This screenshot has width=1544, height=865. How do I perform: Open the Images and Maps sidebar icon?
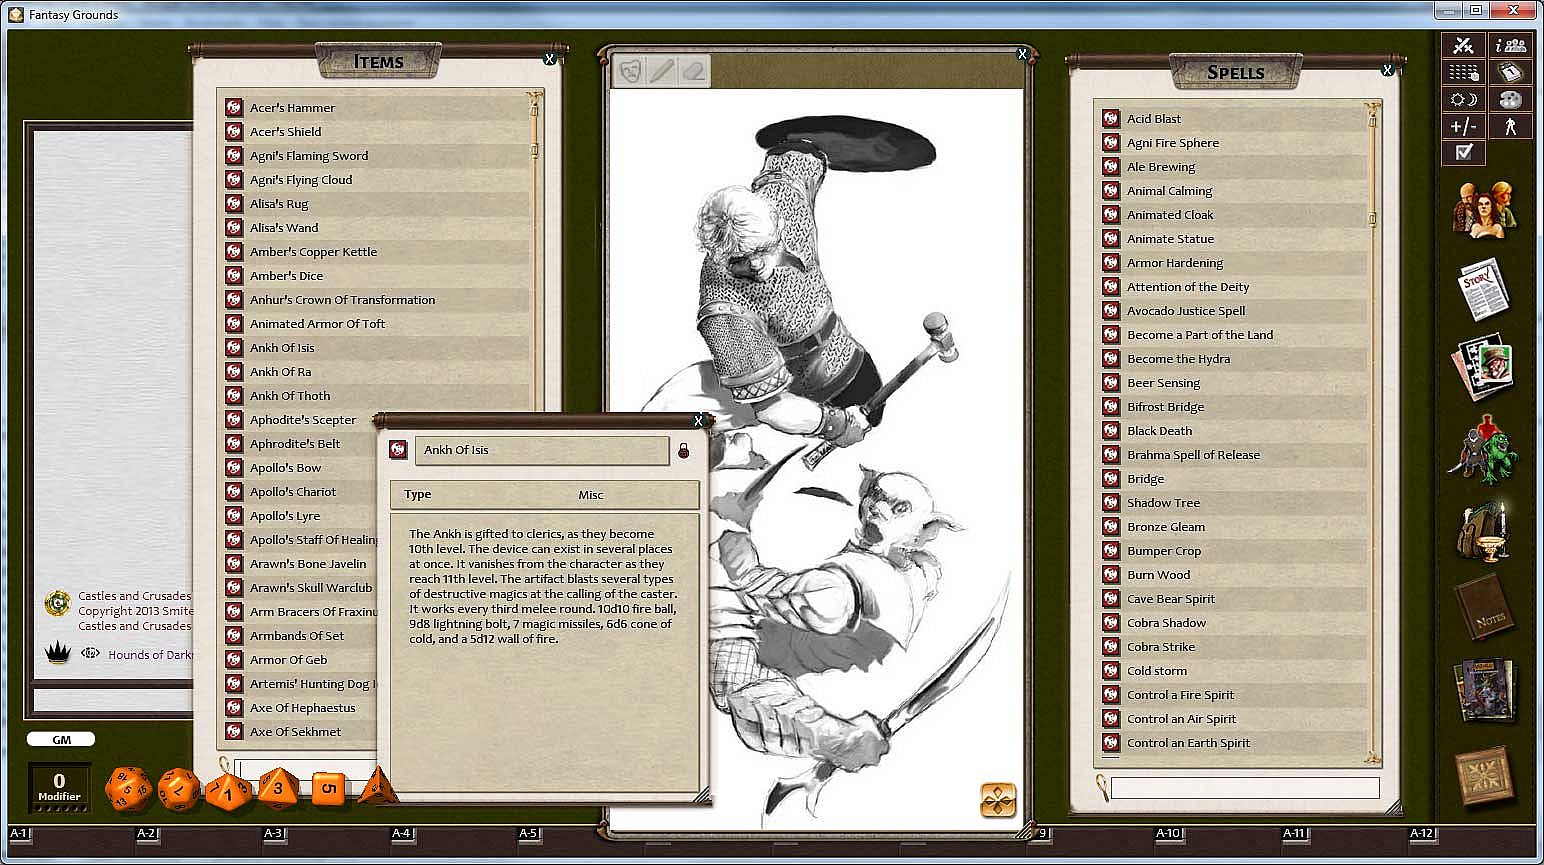[x=1484, y=368]
